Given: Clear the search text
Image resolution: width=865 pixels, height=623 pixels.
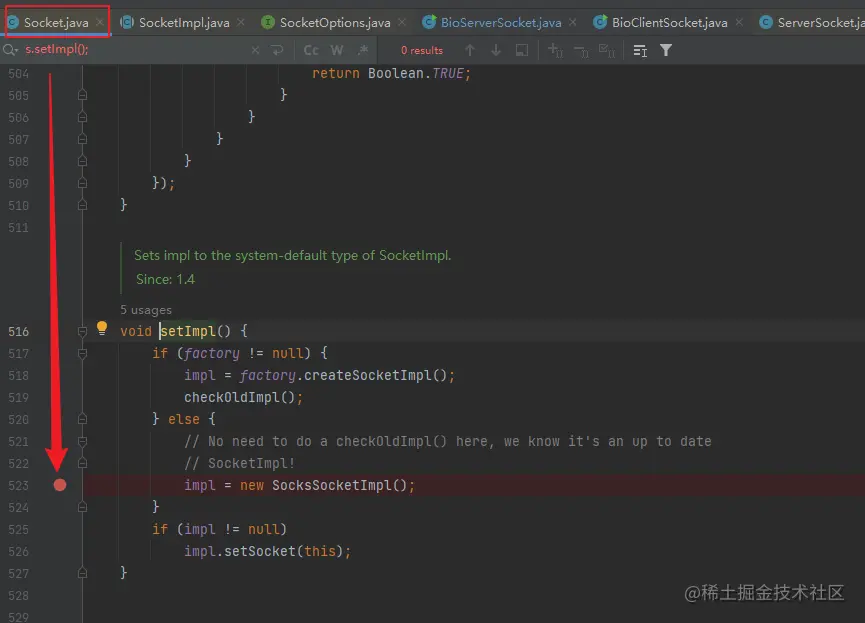Looking at the screenshot, I should coord(255,50).
